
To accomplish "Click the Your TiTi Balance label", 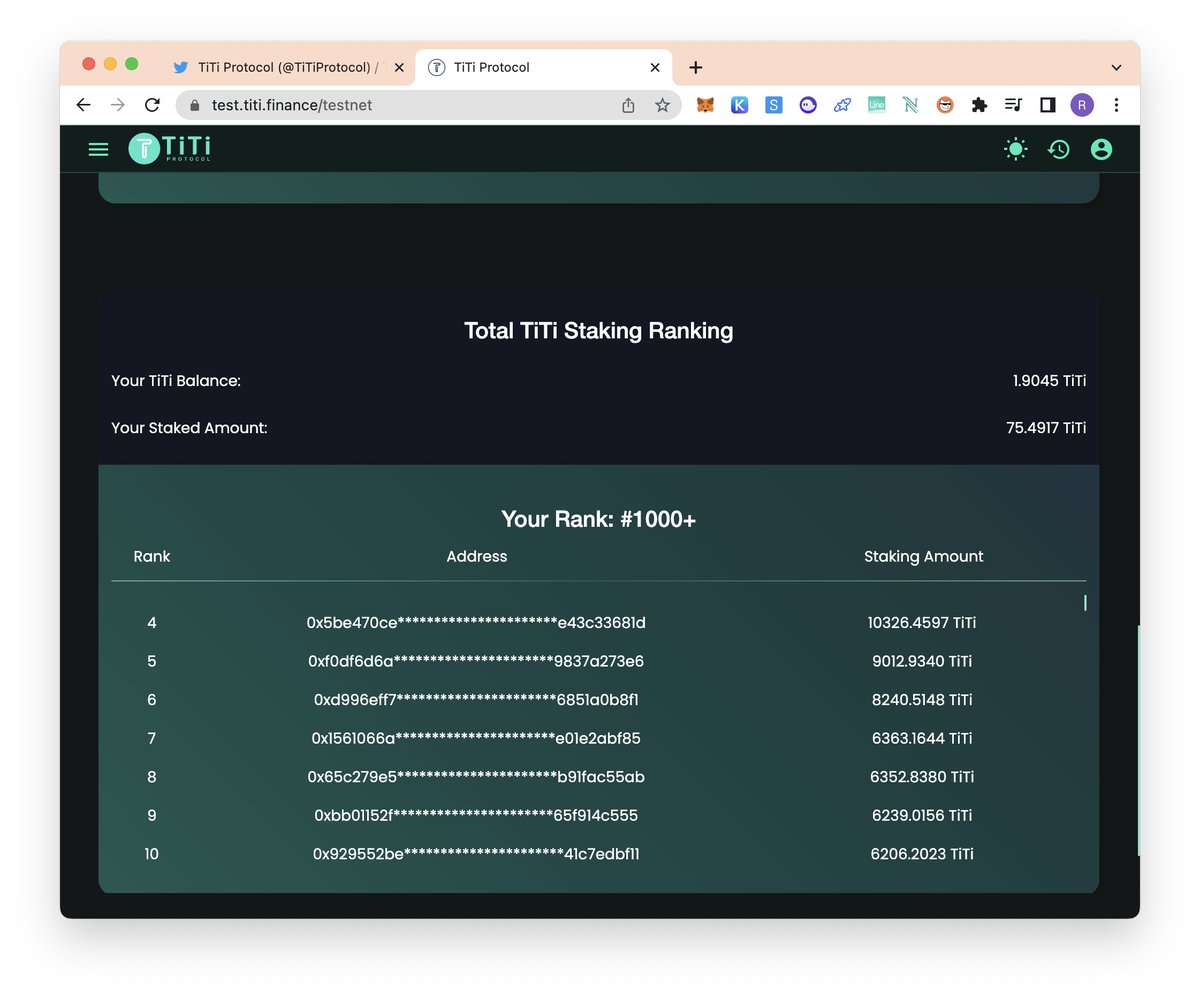I will click(x=176, y=381).
